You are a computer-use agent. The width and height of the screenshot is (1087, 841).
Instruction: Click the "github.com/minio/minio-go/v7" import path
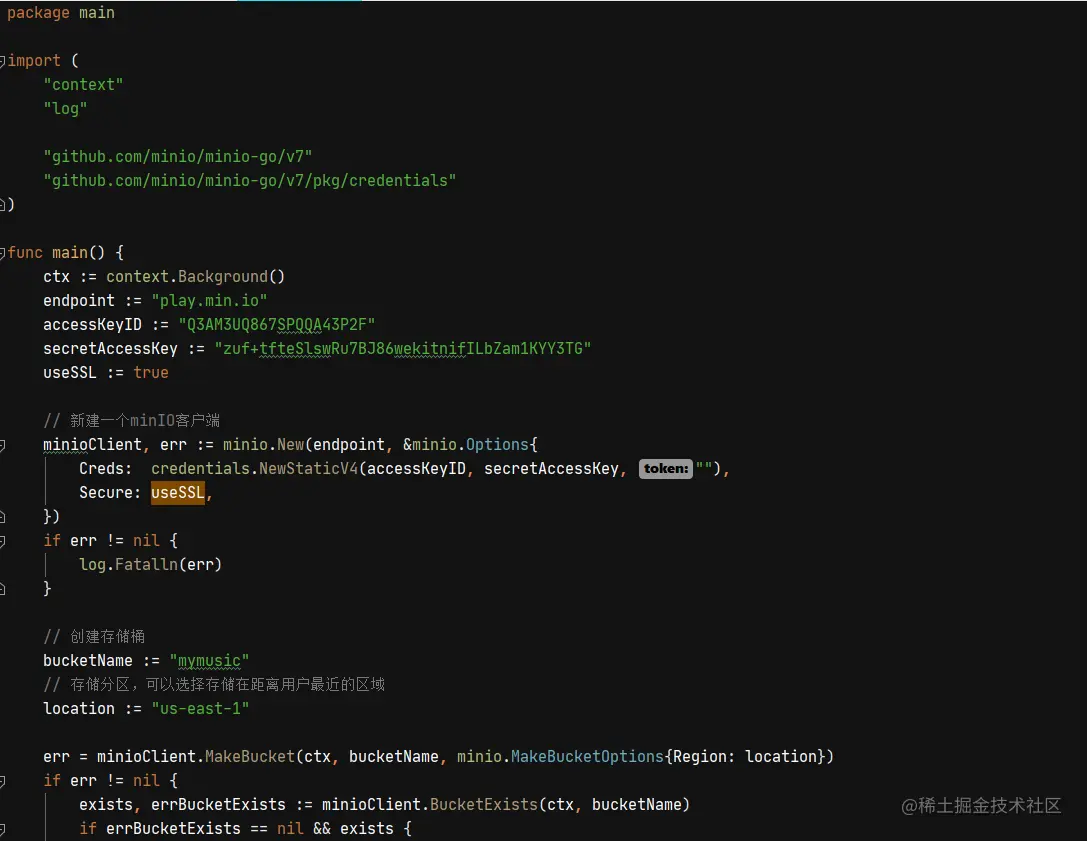click(177, 157)
